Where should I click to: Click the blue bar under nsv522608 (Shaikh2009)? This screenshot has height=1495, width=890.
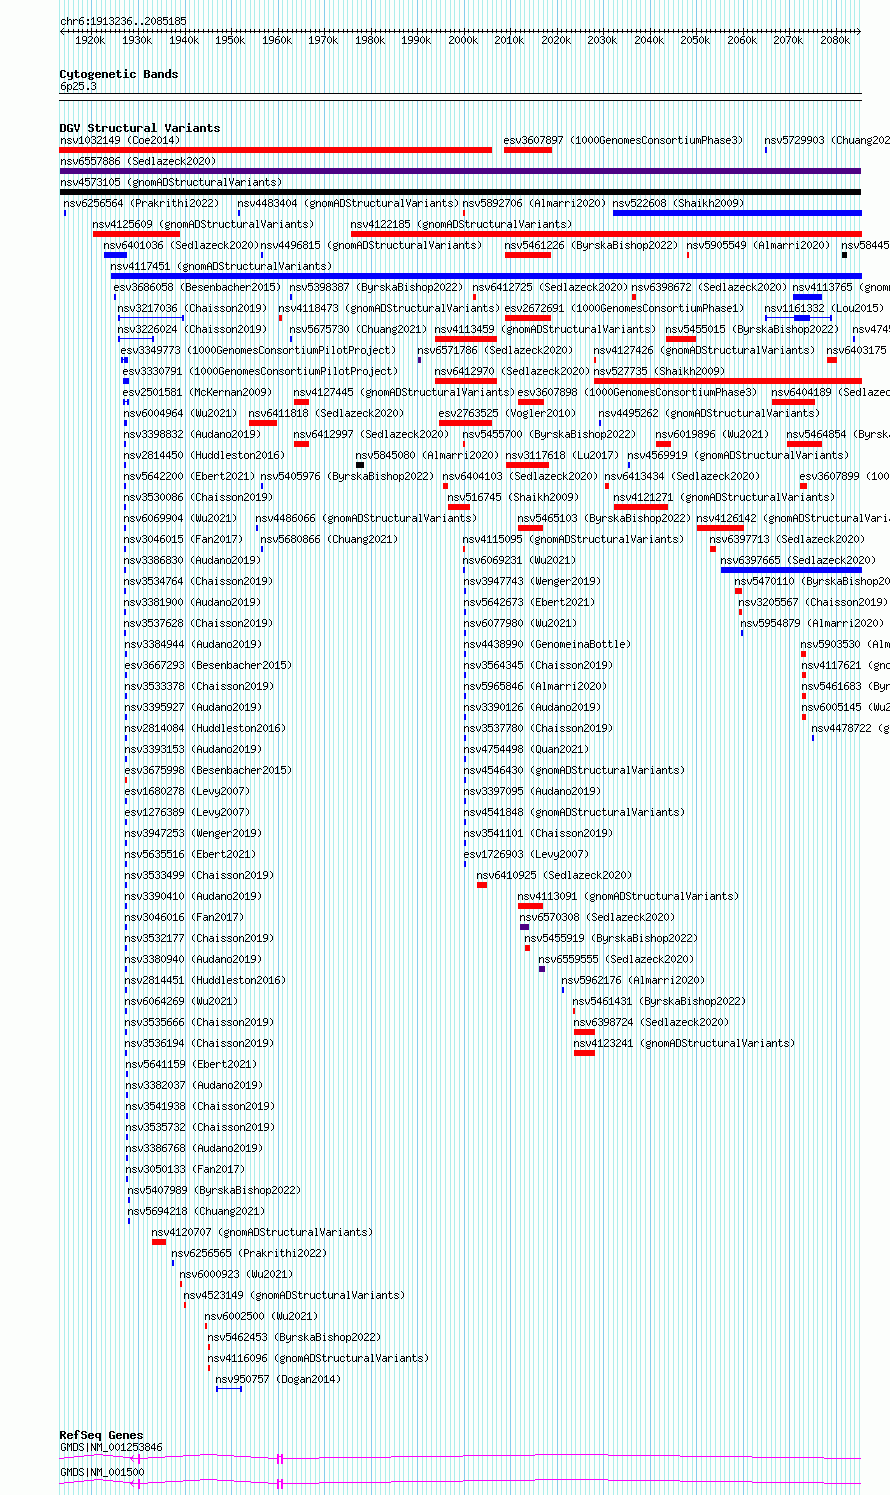(x=737, y=213)
